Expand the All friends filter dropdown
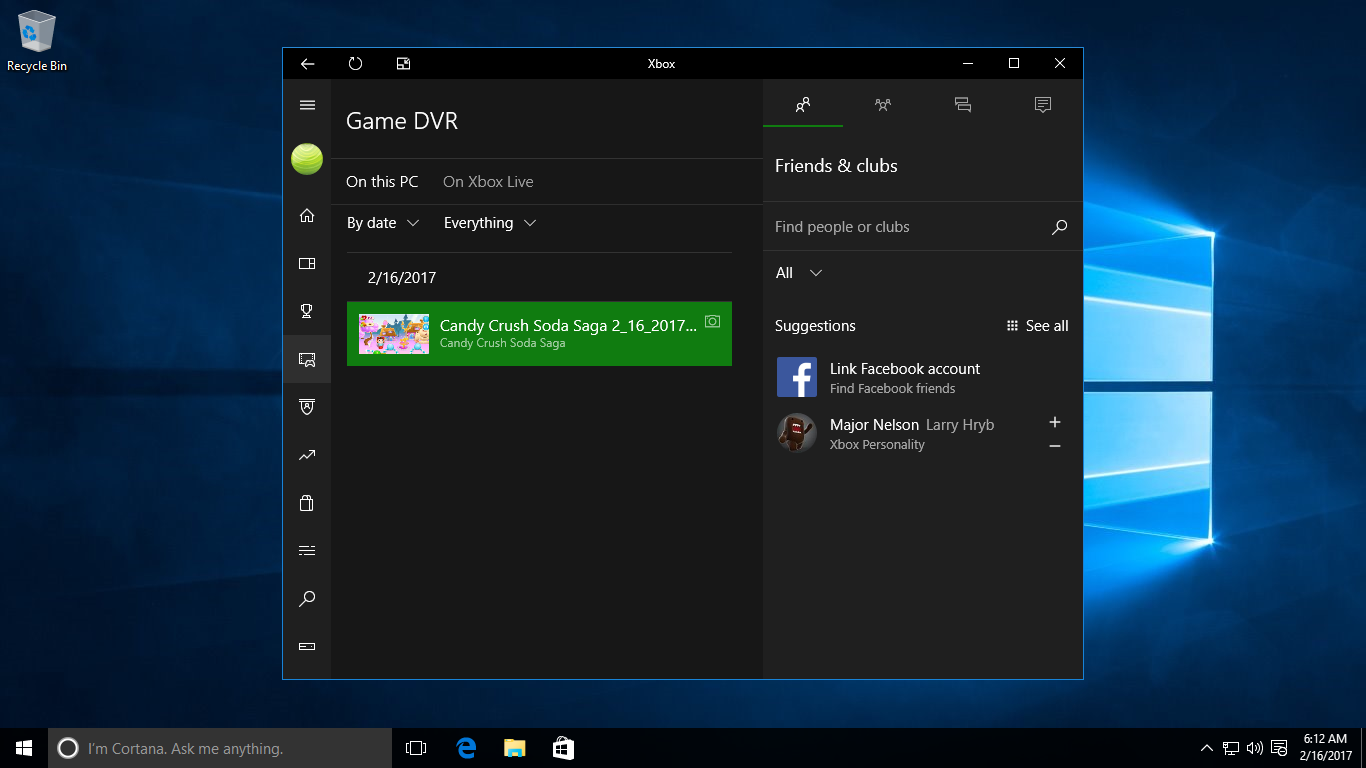Screen dimensions: 1366x768 pyautogui.click(x=799, y=273)
